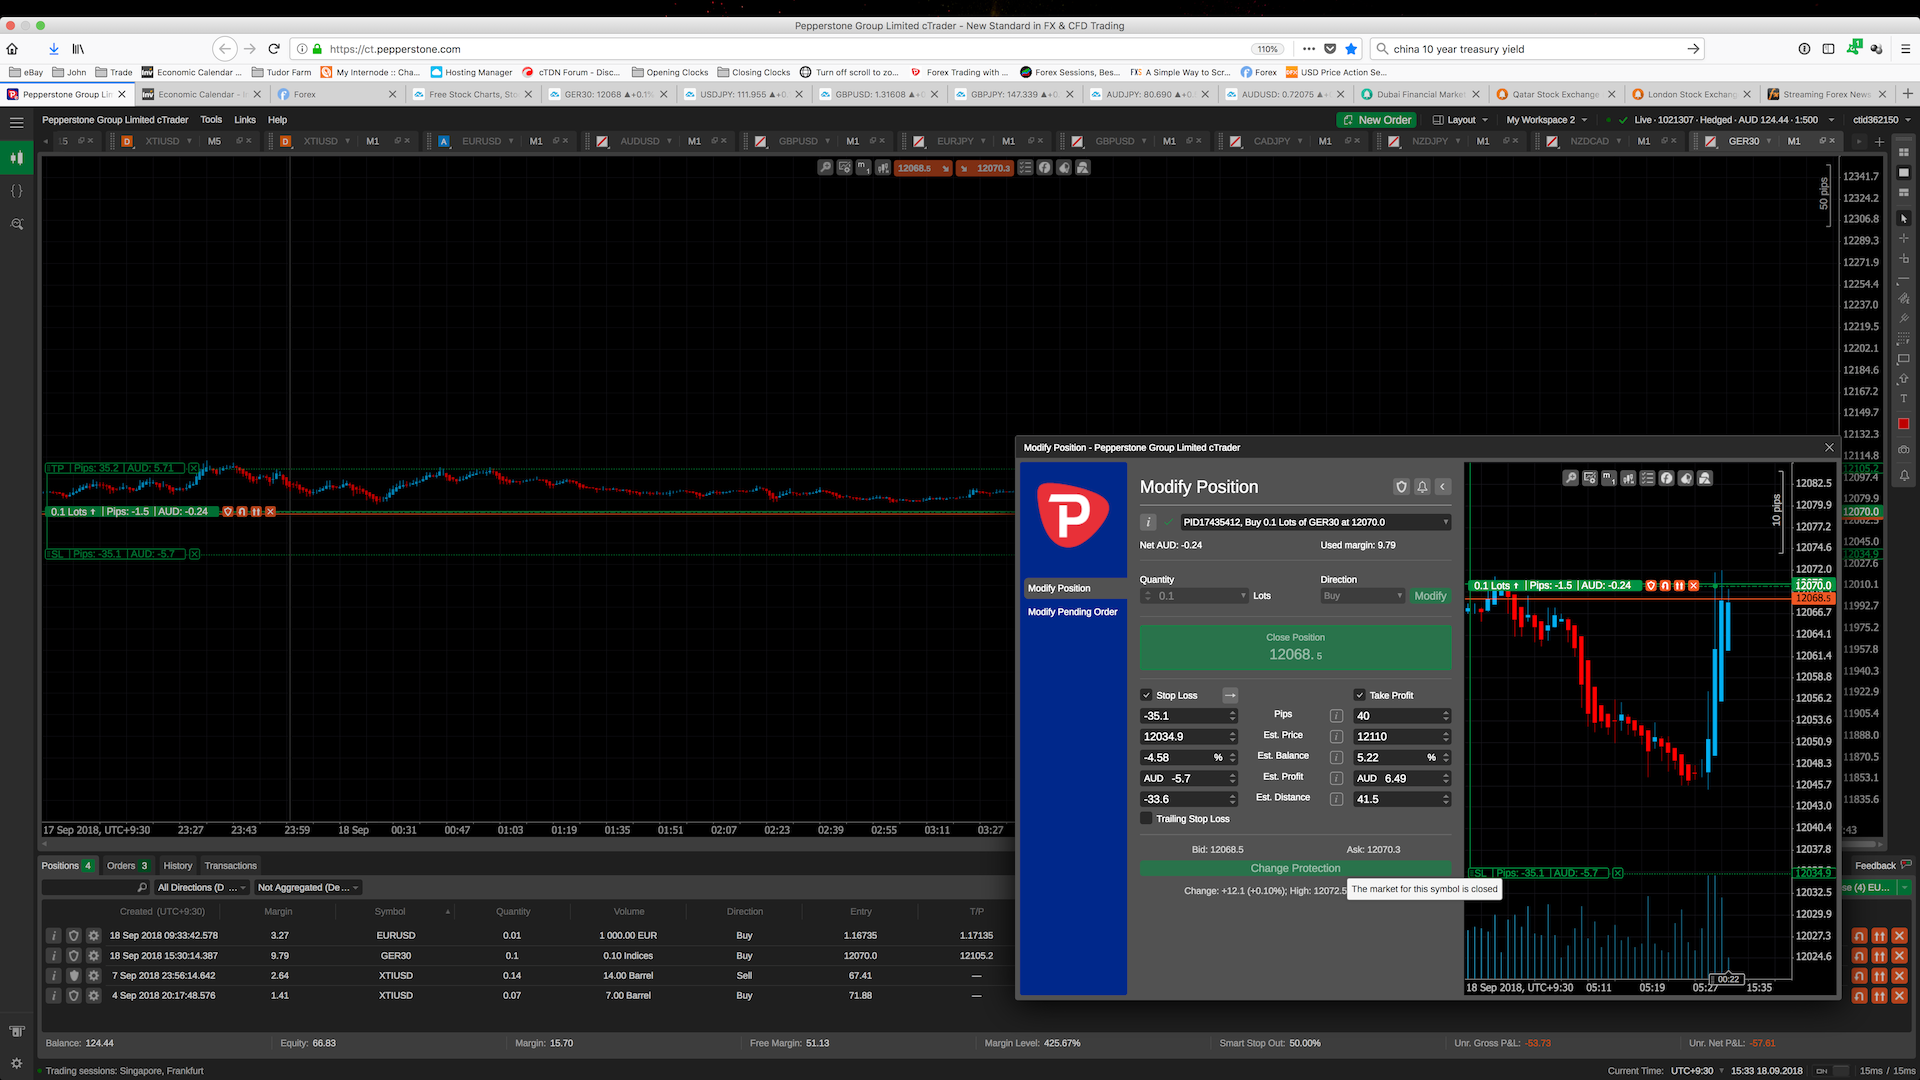Open the Not Aggregated filter dropdown
Screen dimensions: 1920x1080
click(x=308, y=888)
